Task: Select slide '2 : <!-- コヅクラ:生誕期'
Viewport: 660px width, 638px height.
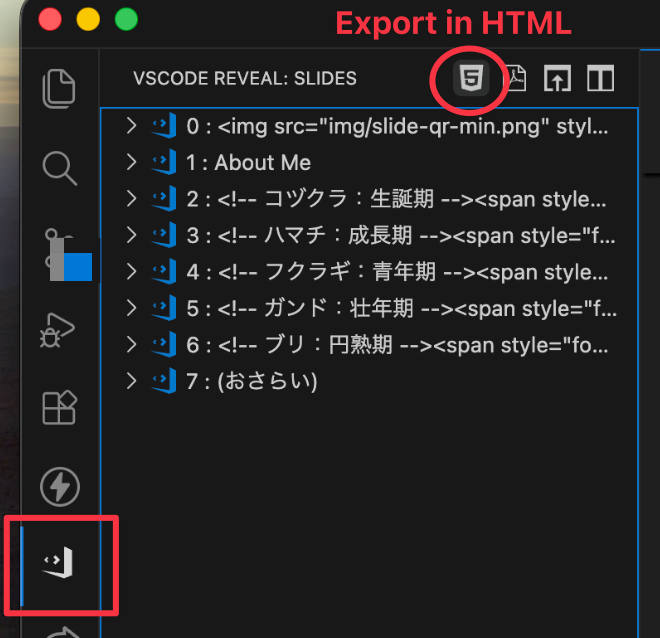Action: (x=370, y=199)
